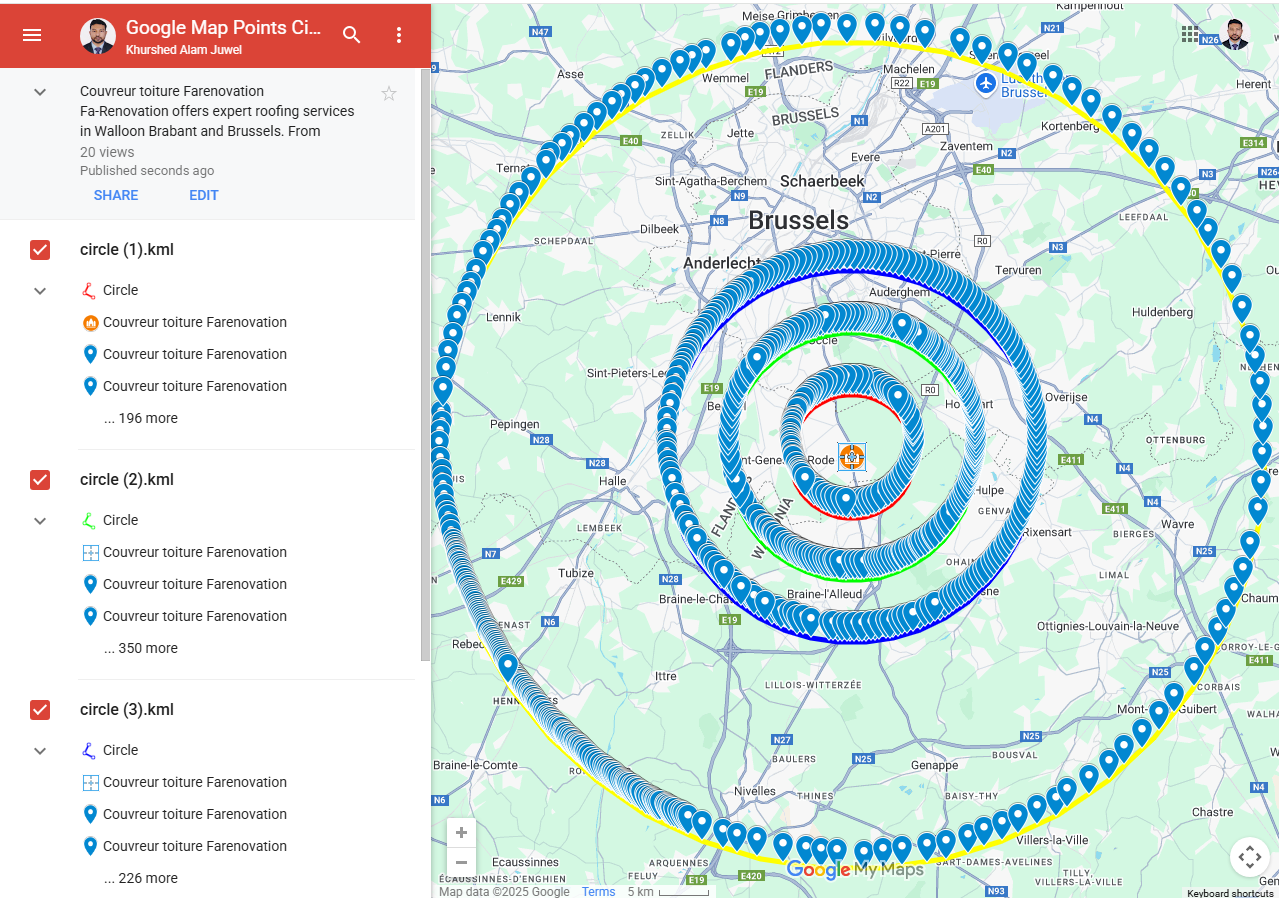Screen dimensions: 1279x898
Task: Toggle the circle (3).kml layer checkbox
Action: 39,710
